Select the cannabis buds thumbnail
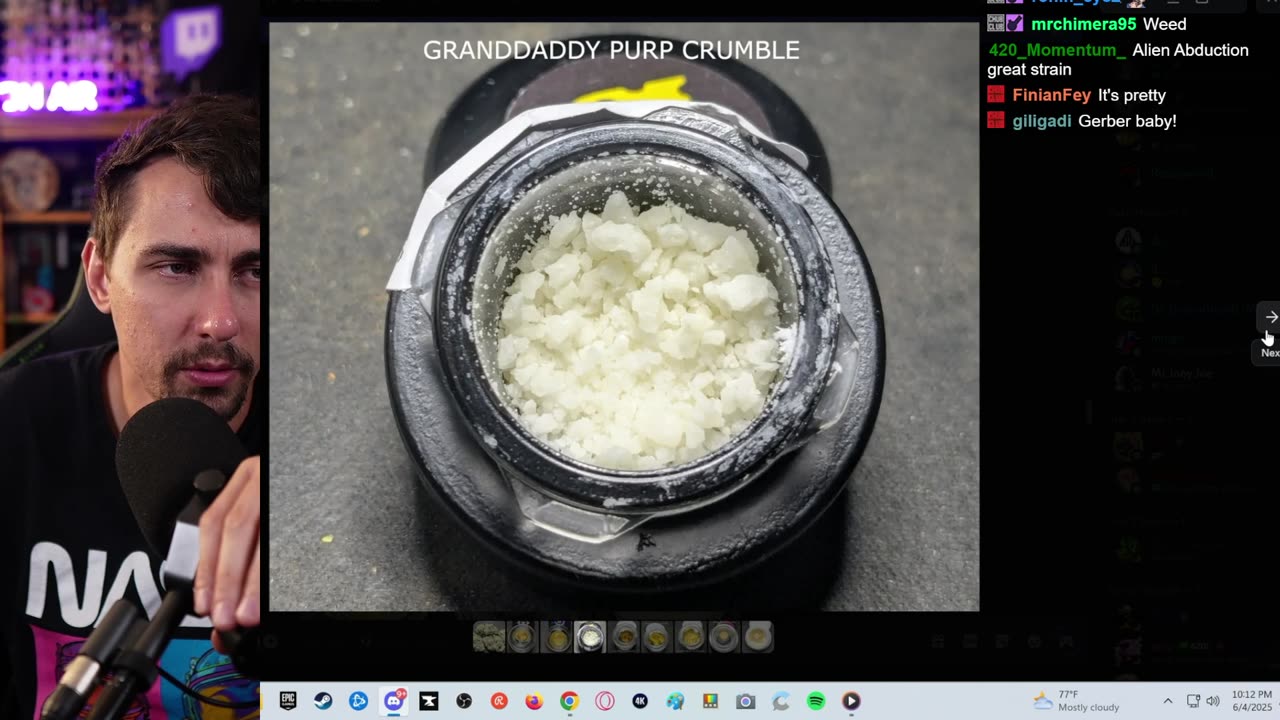The height and width of the screenshot is (720, 1280). click(x=489, y=636)
